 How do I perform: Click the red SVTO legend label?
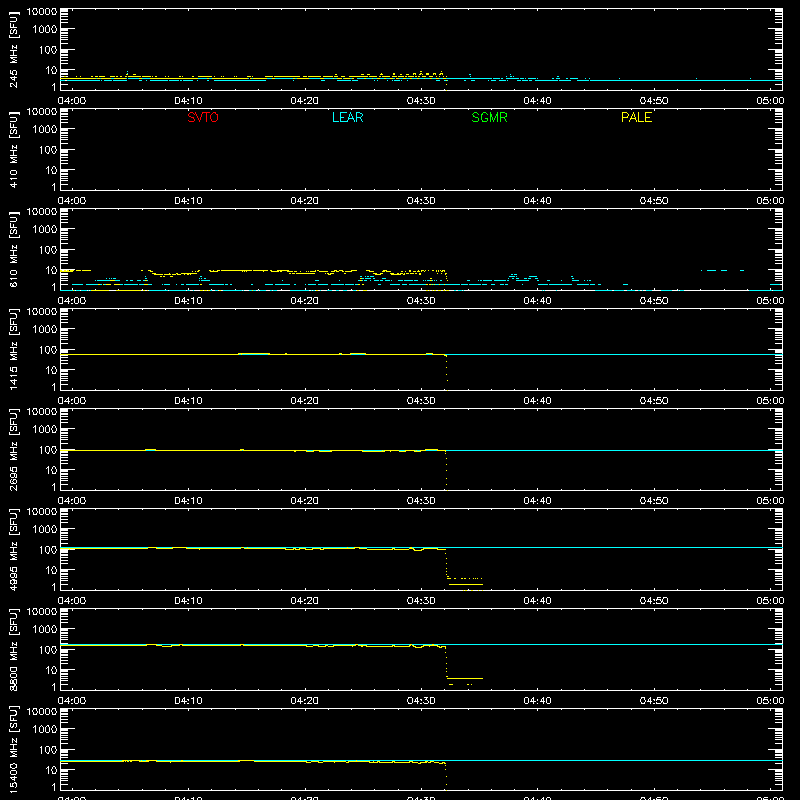[x=203, y=117]
